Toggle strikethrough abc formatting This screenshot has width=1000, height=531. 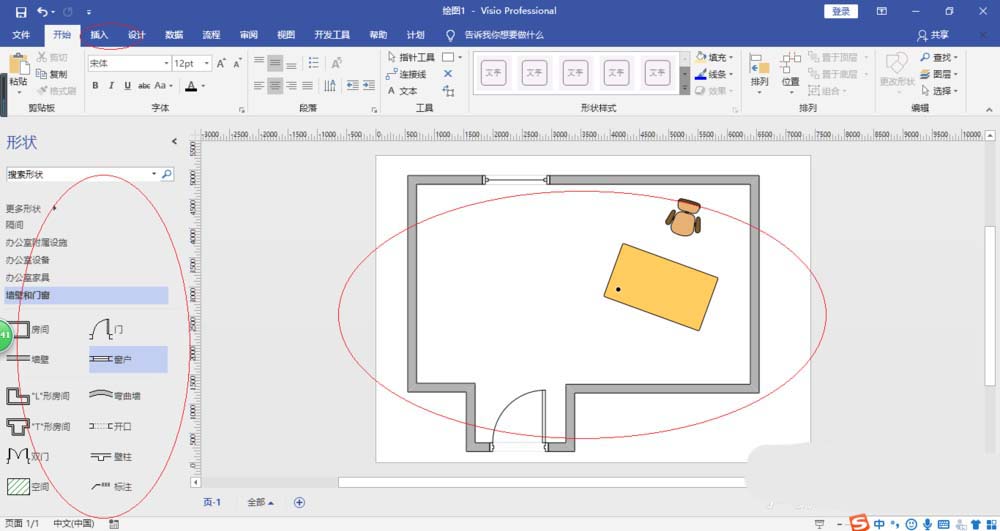144,85
